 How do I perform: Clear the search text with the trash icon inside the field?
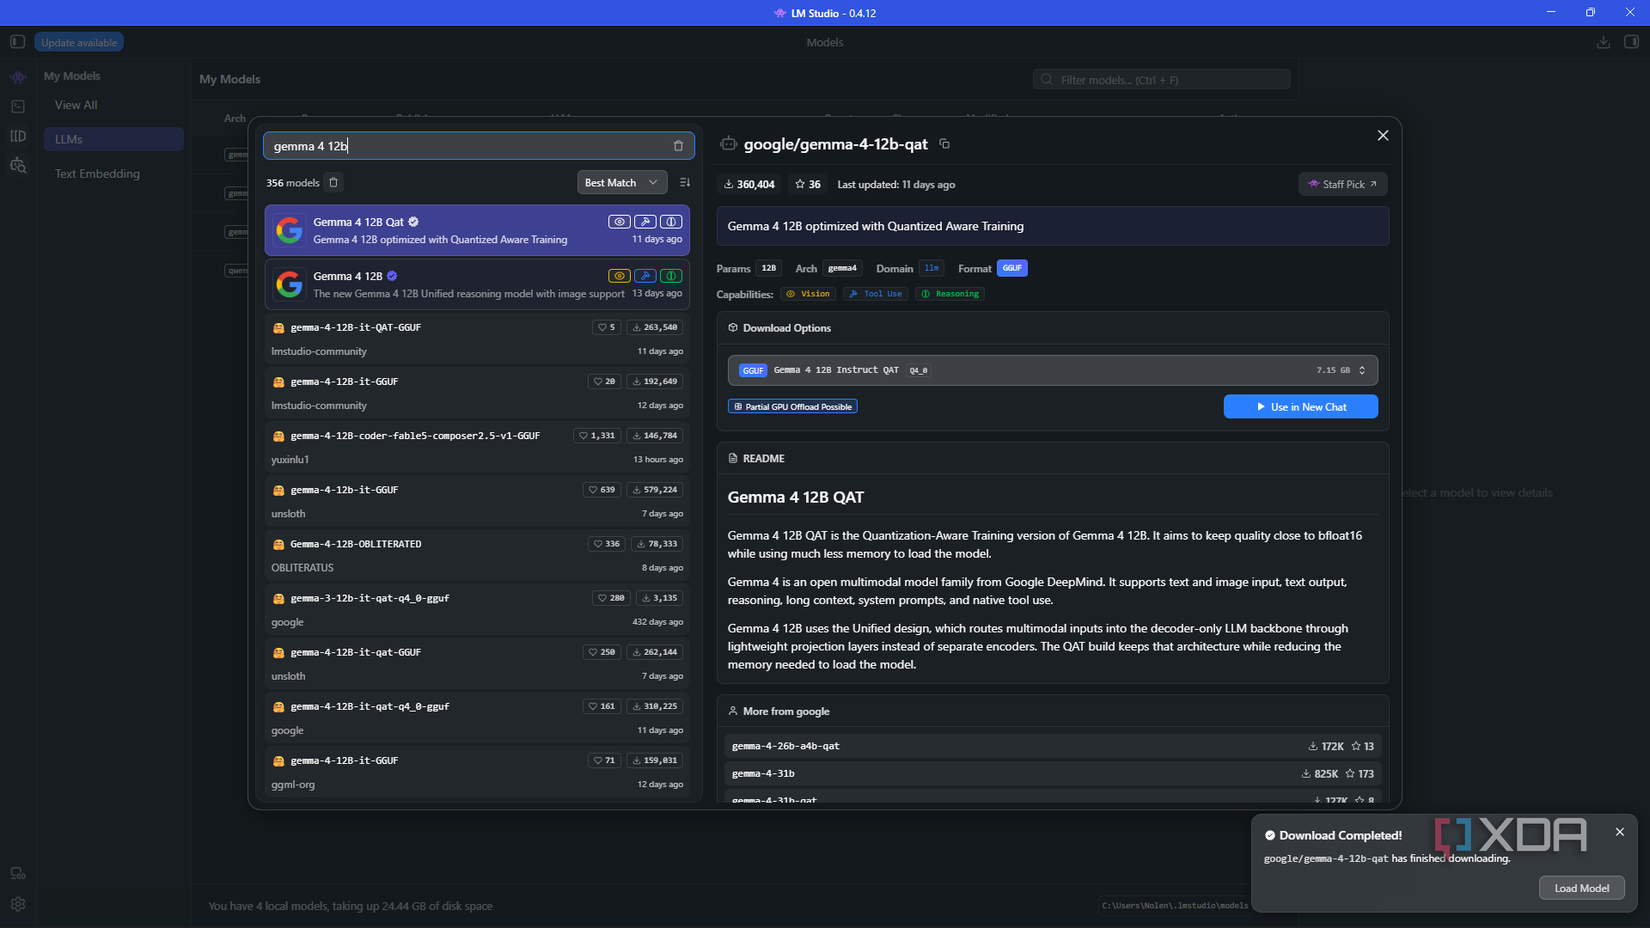click(x=678, y=146)
